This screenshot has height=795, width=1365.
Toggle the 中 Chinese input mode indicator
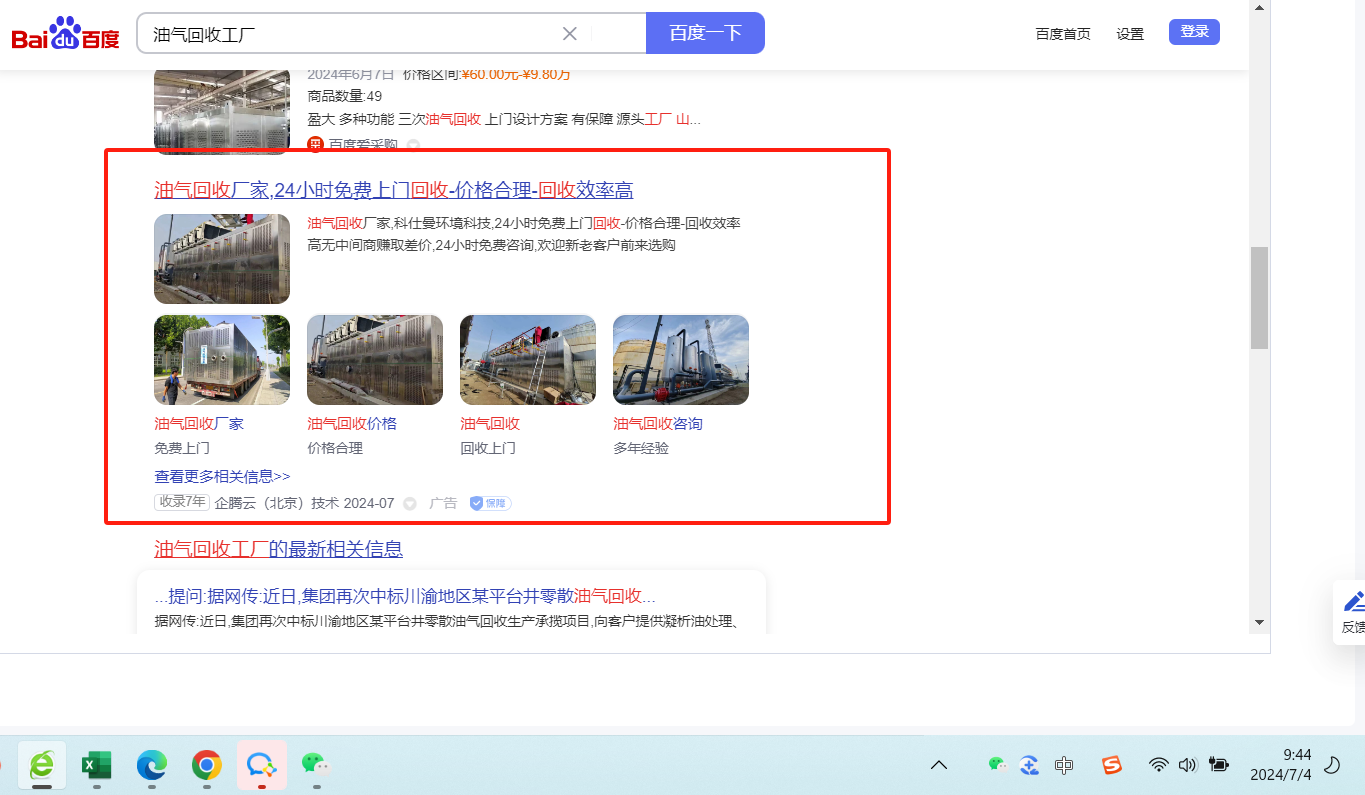pos(1064,765)
